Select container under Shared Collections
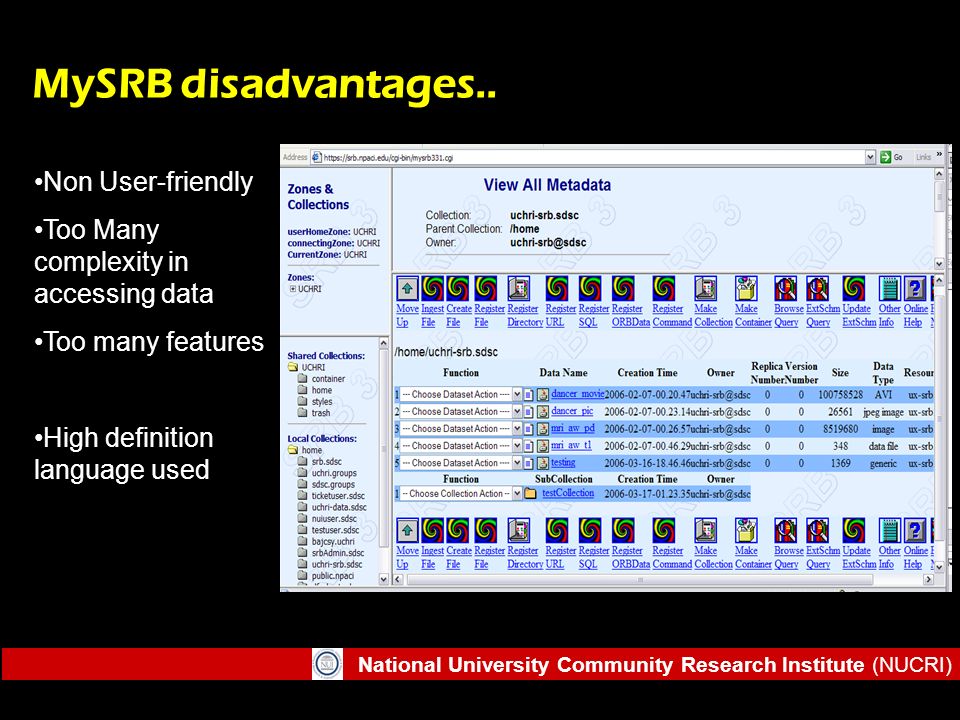Screen dimensions: 960x720 [328, 379]
